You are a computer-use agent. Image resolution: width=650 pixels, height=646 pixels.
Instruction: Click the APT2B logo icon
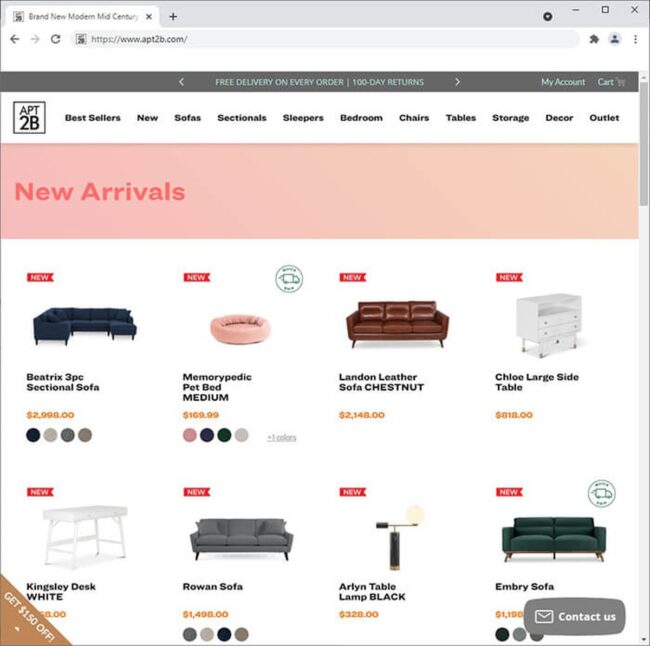coord(29,117)
